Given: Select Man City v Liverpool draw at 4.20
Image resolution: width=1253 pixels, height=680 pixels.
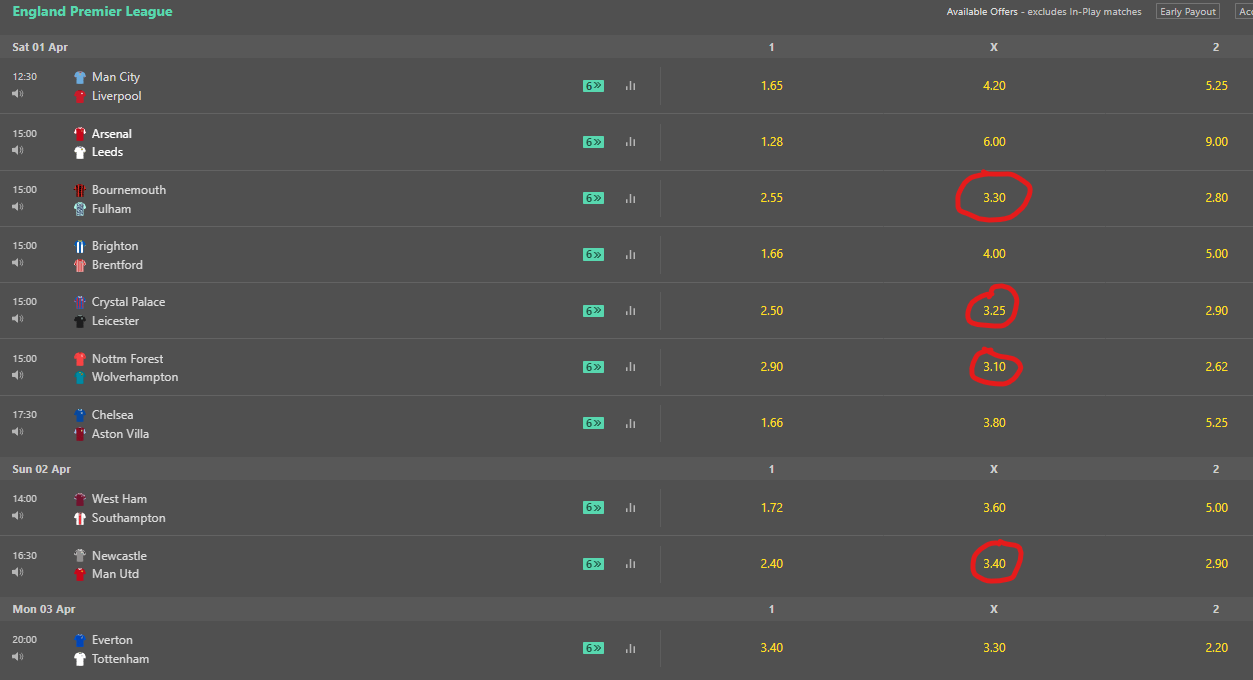Looking at the screenshot, I should click(994, 86).
